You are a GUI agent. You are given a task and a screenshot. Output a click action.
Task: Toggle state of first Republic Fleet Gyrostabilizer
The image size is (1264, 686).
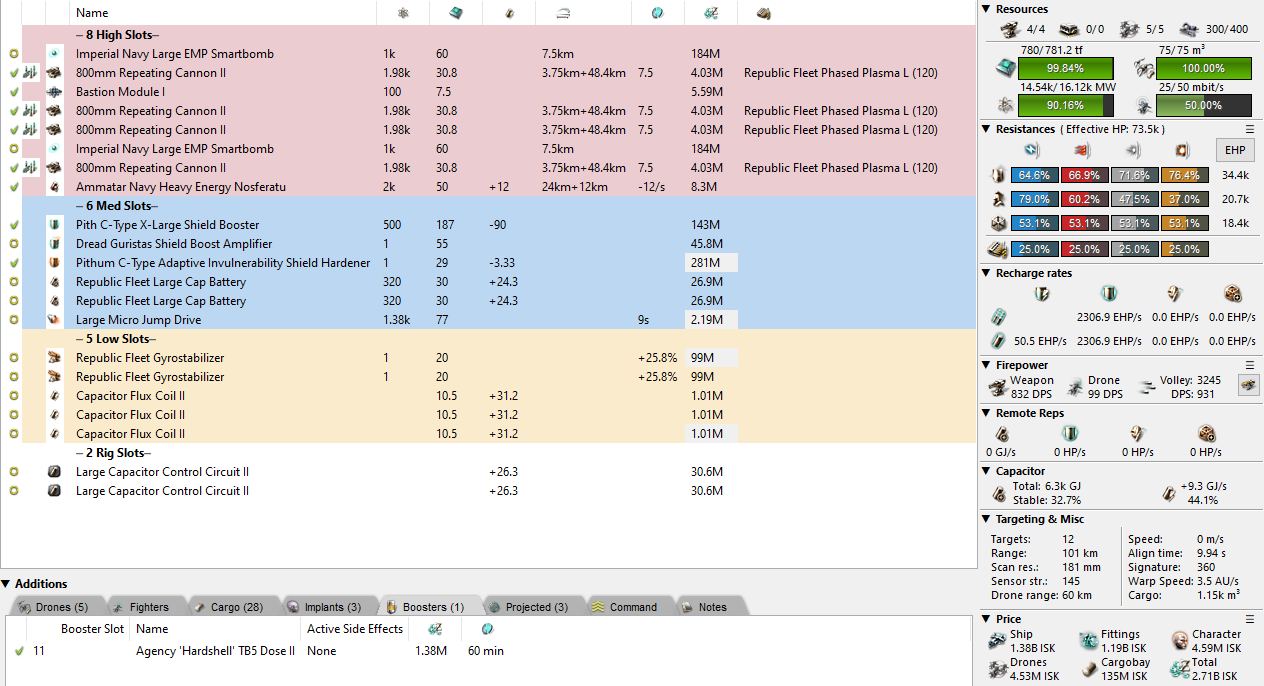click(14, 358)
